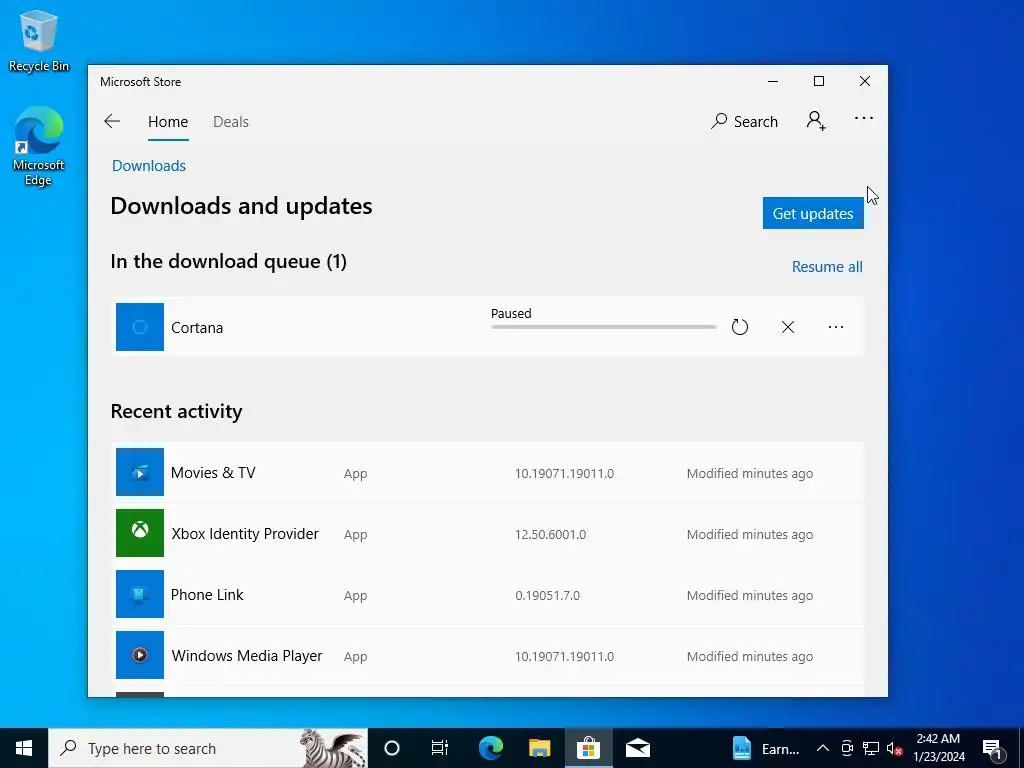1024x768 pixels.
Task: Click the Cortana app icon
Action: pyautogui.click(x=140, y=327)
